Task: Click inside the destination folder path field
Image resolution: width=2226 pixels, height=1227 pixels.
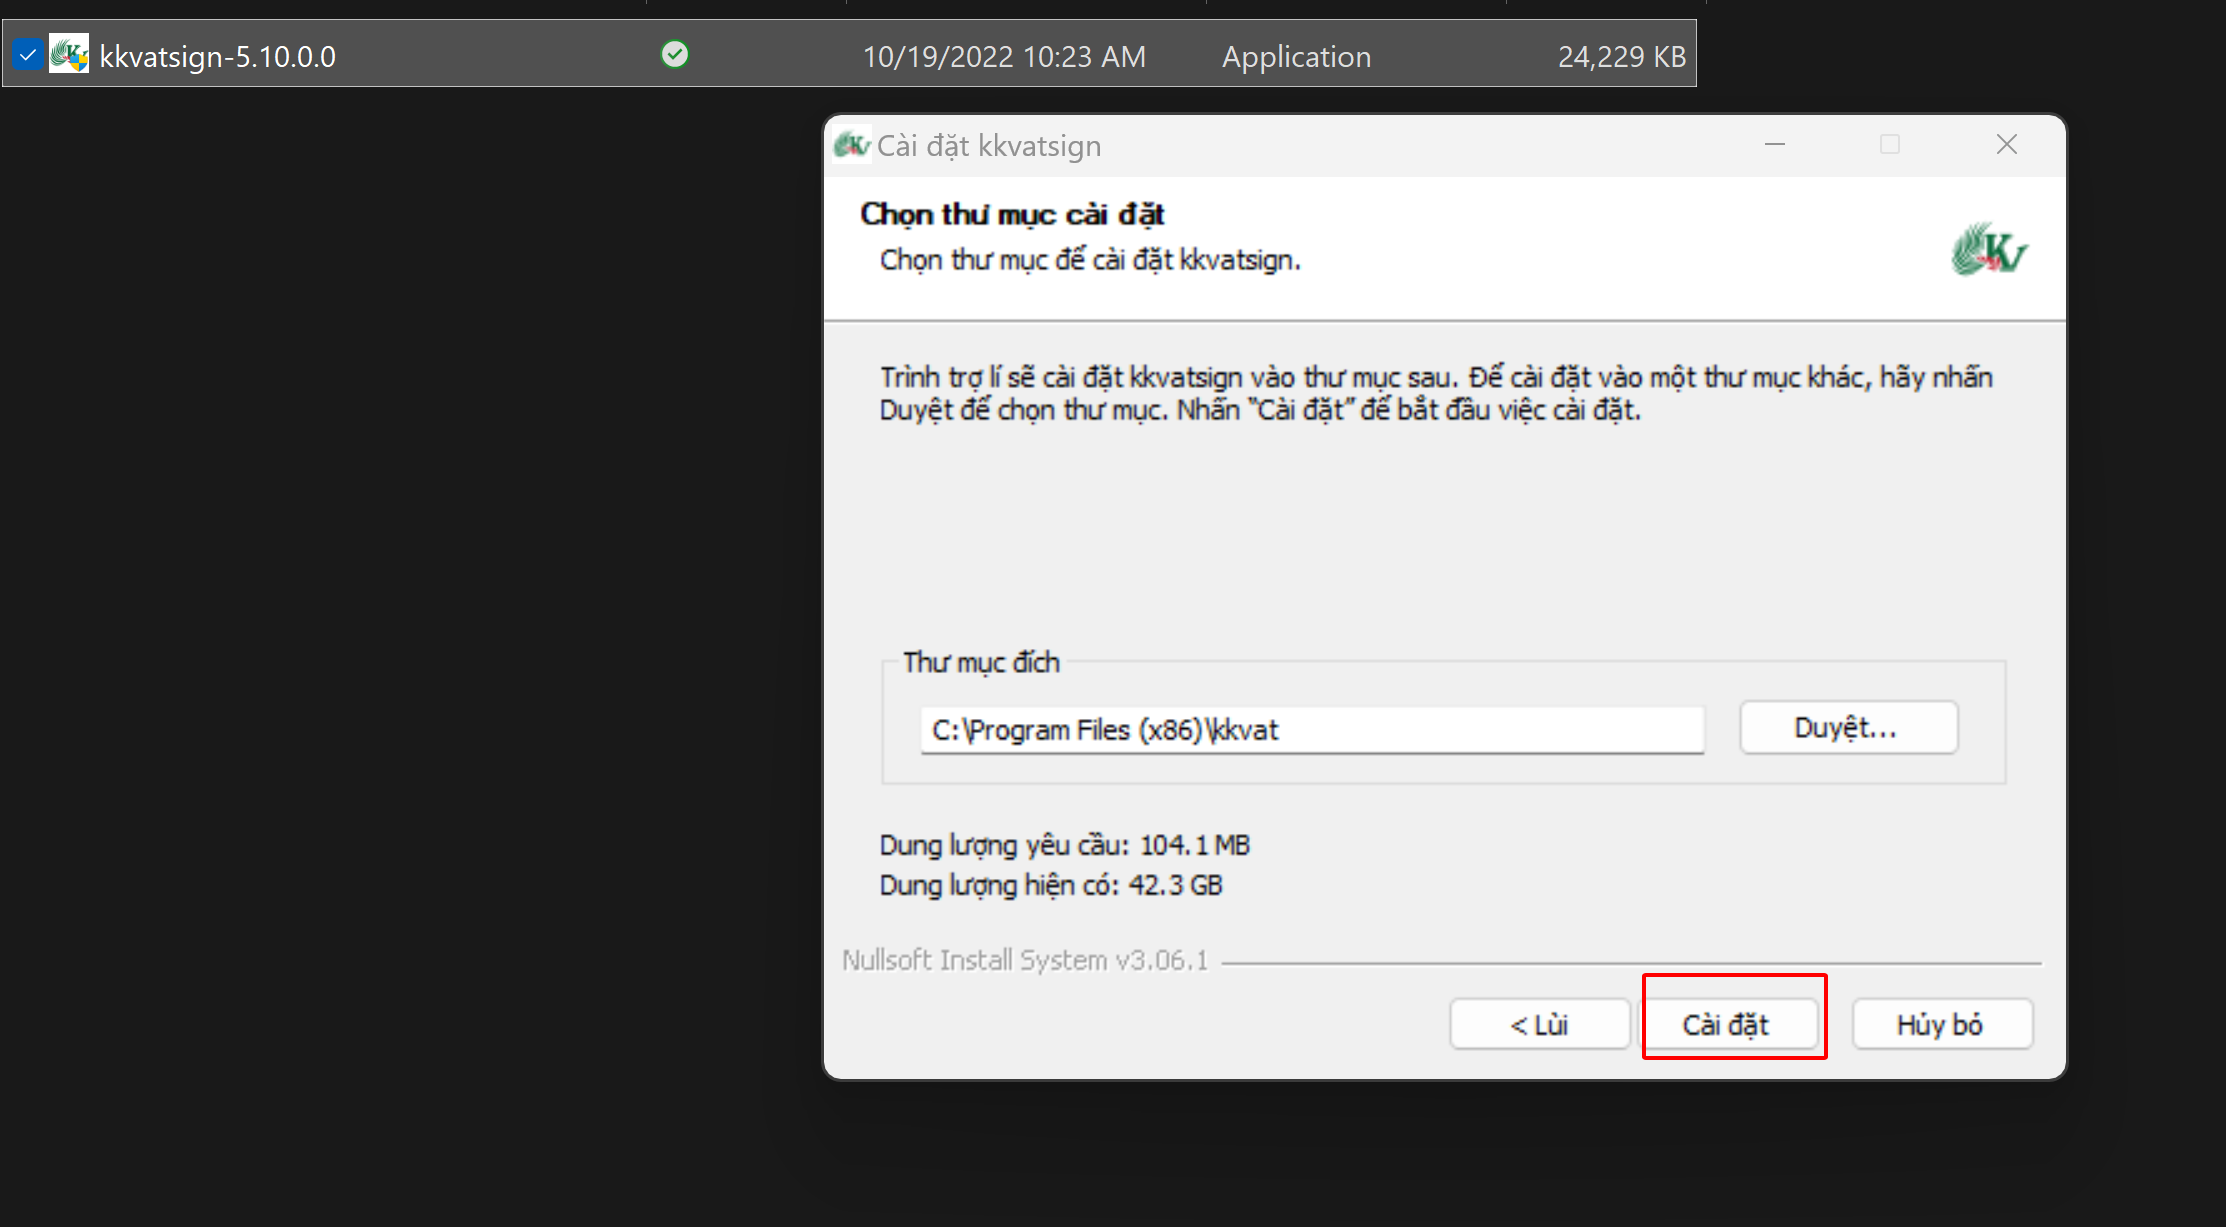Action: pos(1311,730)
